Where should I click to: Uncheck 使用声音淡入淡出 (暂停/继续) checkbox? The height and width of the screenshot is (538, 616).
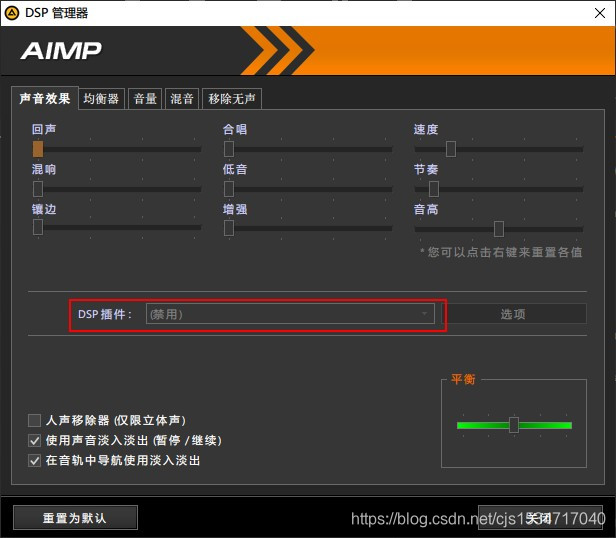click(35, 440)
